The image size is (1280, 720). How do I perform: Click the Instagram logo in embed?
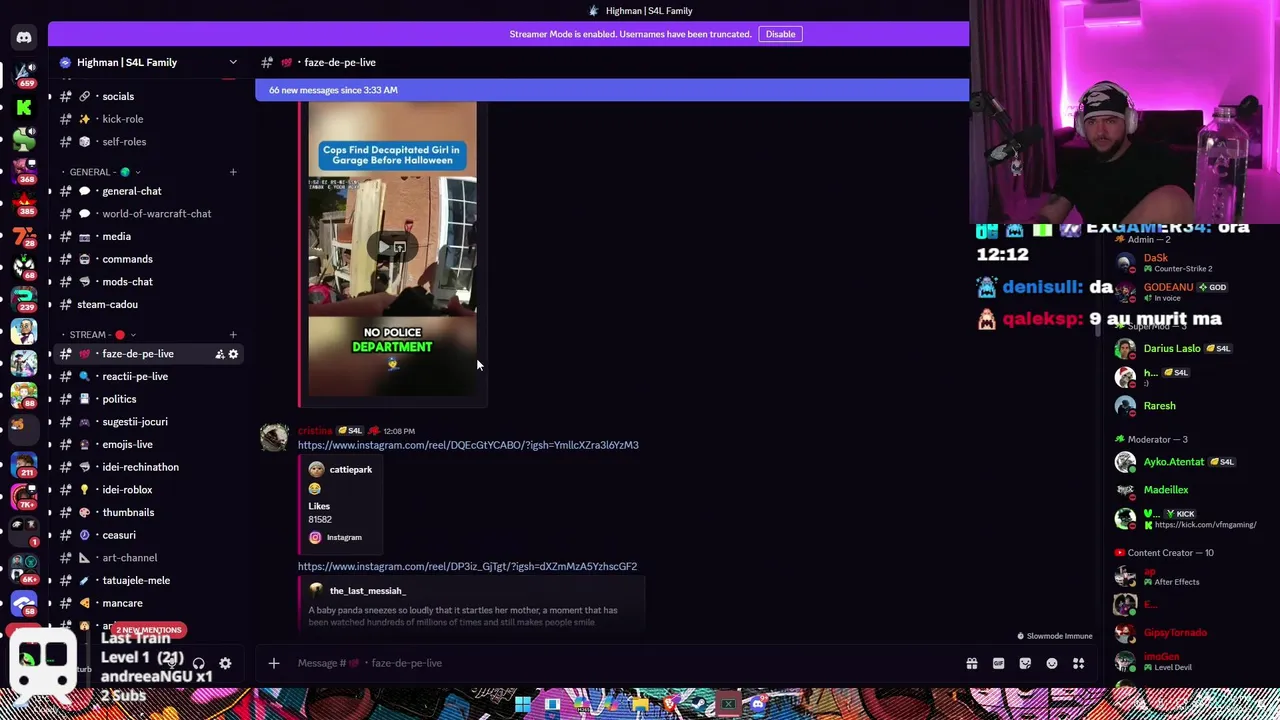315,538
